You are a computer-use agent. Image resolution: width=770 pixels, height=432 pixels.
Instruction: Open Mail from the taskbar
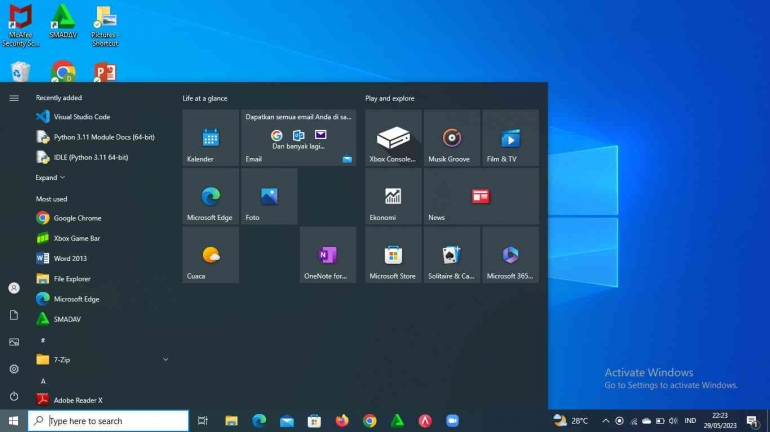(287, 421)
